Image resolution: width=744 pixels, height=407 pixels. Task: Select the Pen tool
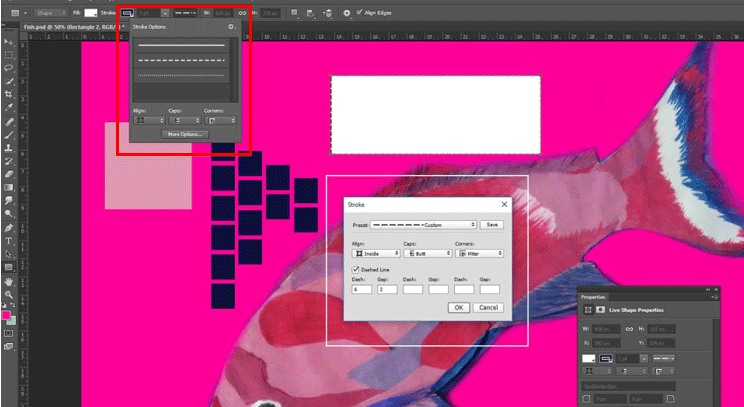(x=9, y=228)
